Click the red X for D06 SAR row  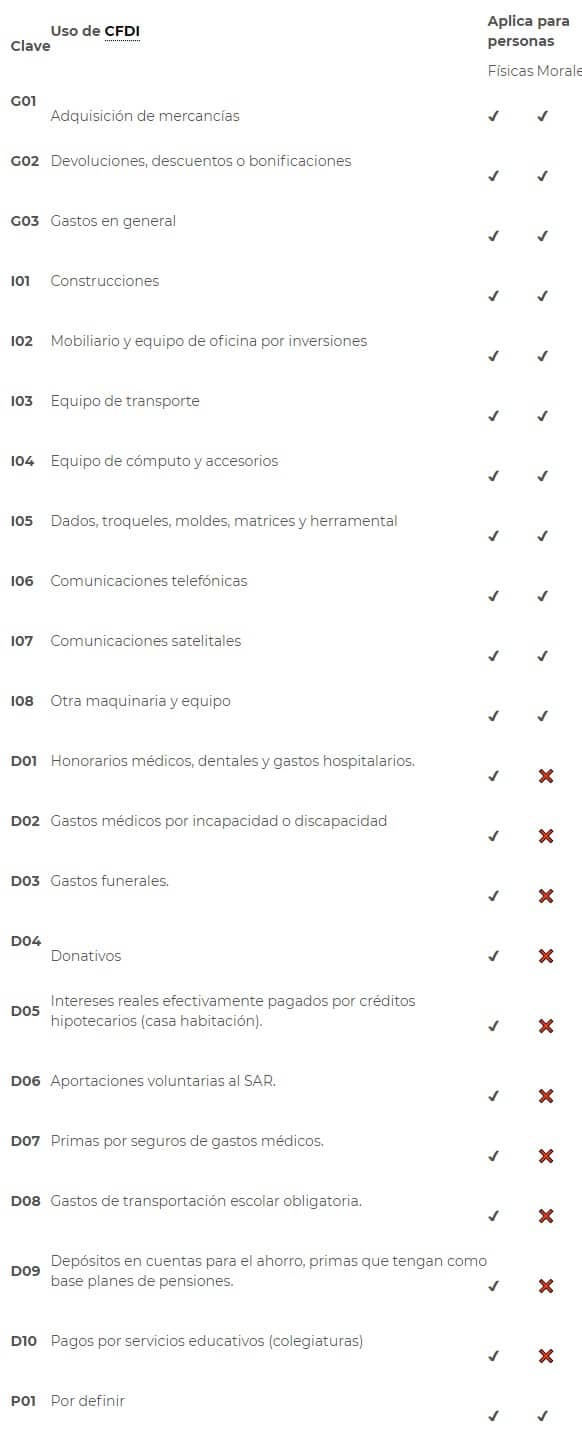[546, 1096]
